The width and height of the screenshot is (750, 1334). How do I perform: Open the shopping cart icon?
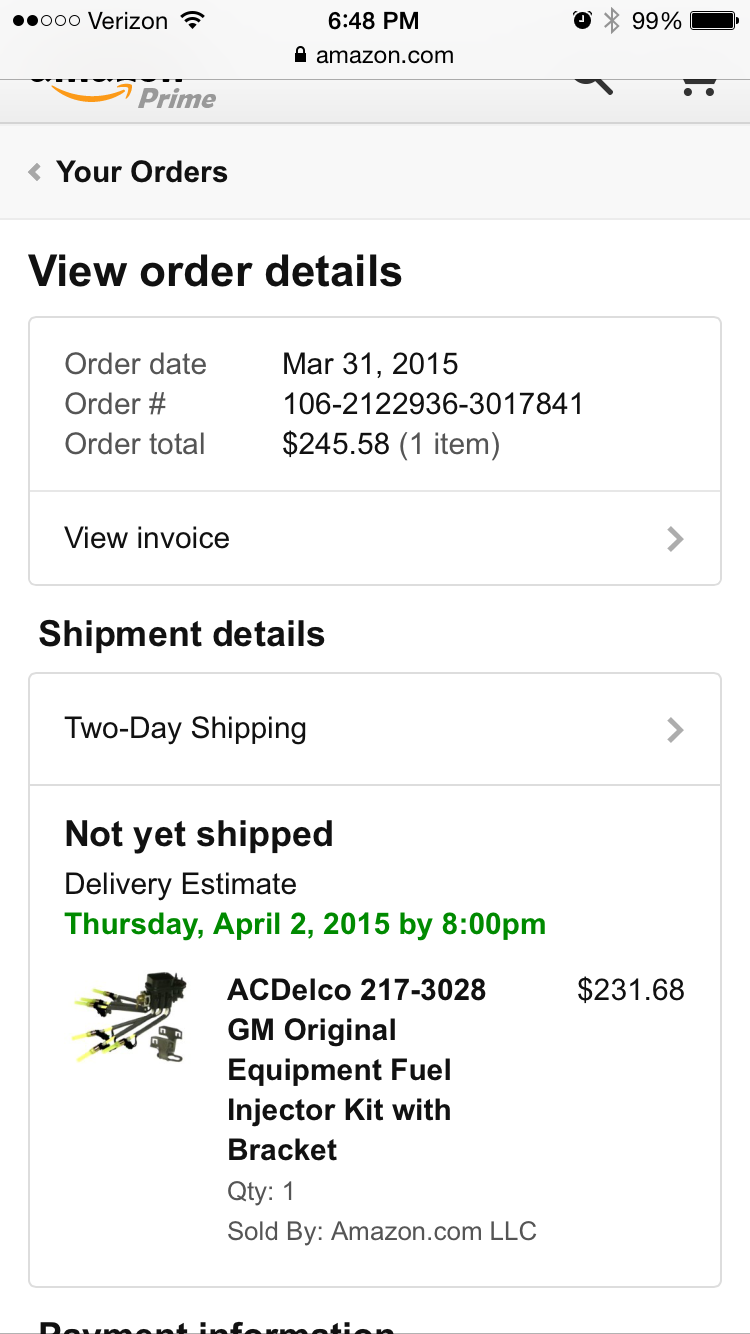pyautogui.click(x=698, y=84)
